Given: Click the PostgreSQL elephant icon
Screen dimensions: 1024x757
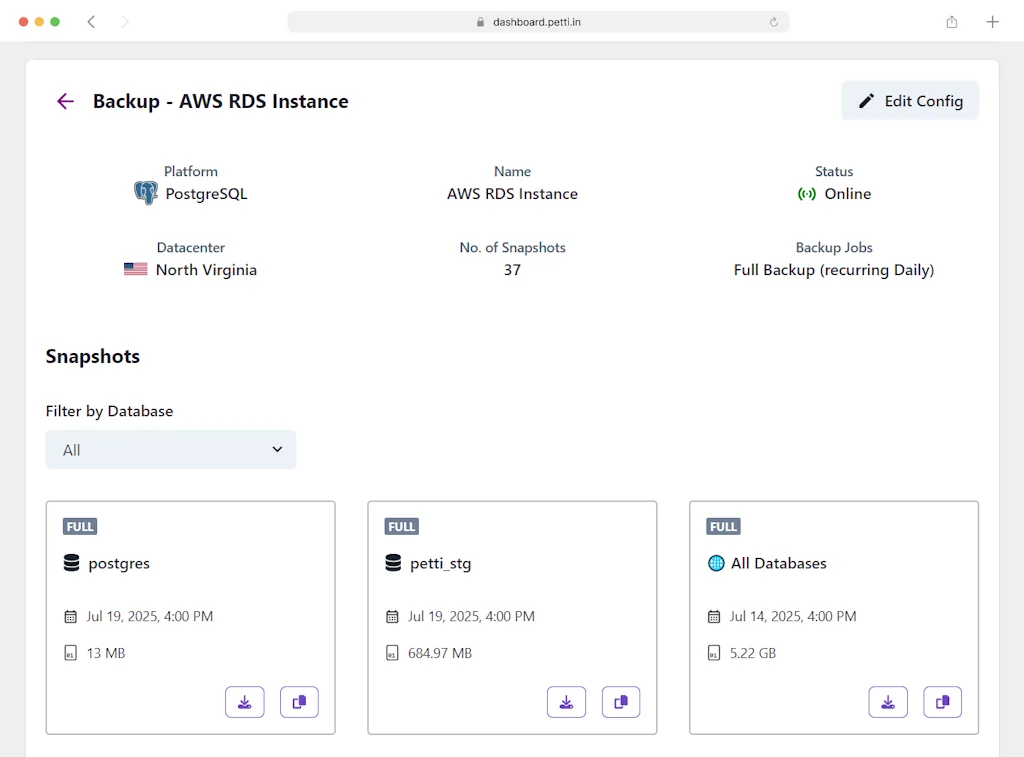Looking at the screenshot, I should (146, 193).
